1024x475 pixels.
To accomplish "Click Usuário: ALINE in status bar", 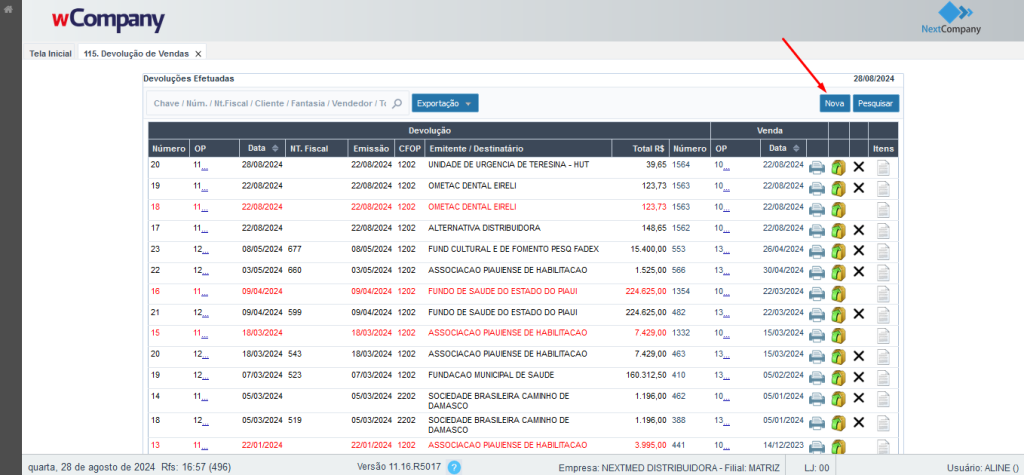I will 984,468.
